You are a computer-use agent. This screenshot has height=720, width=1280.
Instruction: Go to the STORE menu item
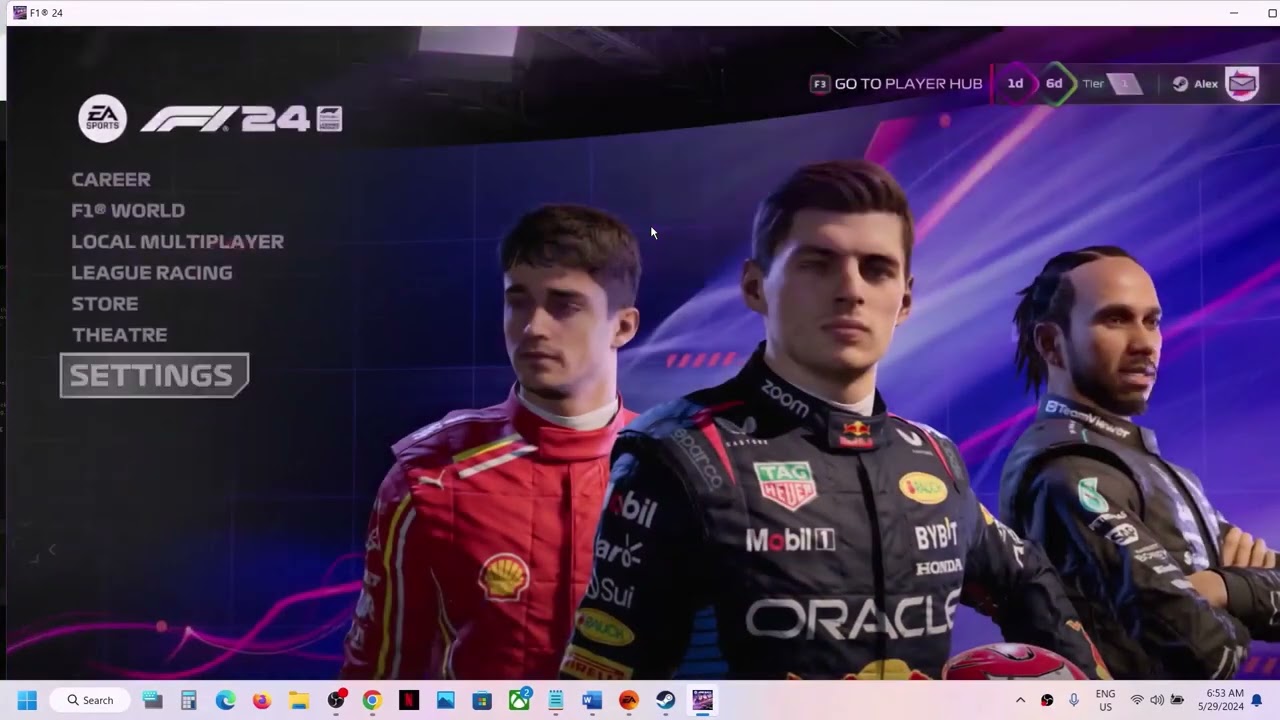click(105, 304)
